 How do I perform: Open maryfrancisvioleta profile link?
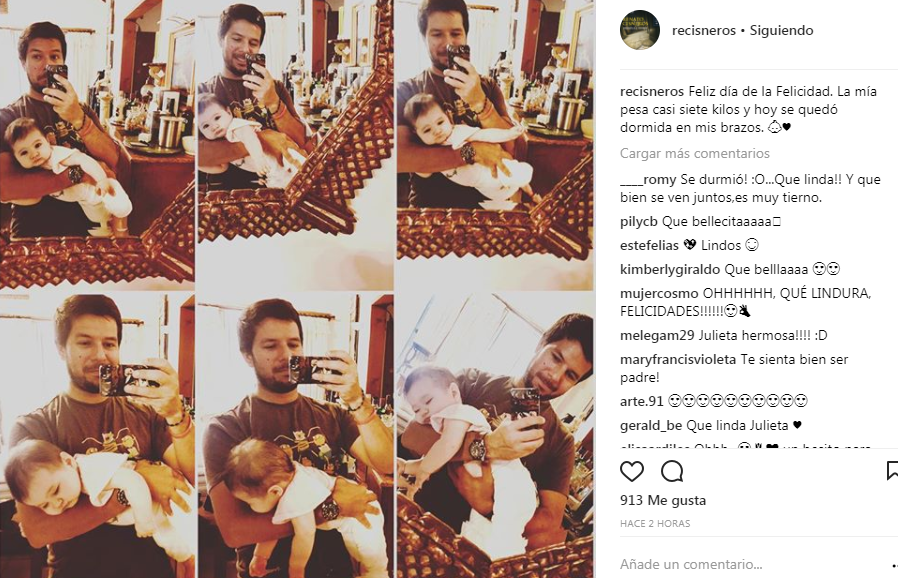pos(678,360)
